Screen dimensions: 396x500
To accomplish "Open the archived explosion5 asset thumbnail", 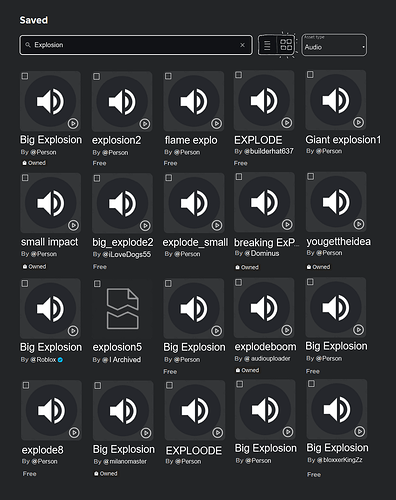I will pyautogui.click(x=122, y=309).
